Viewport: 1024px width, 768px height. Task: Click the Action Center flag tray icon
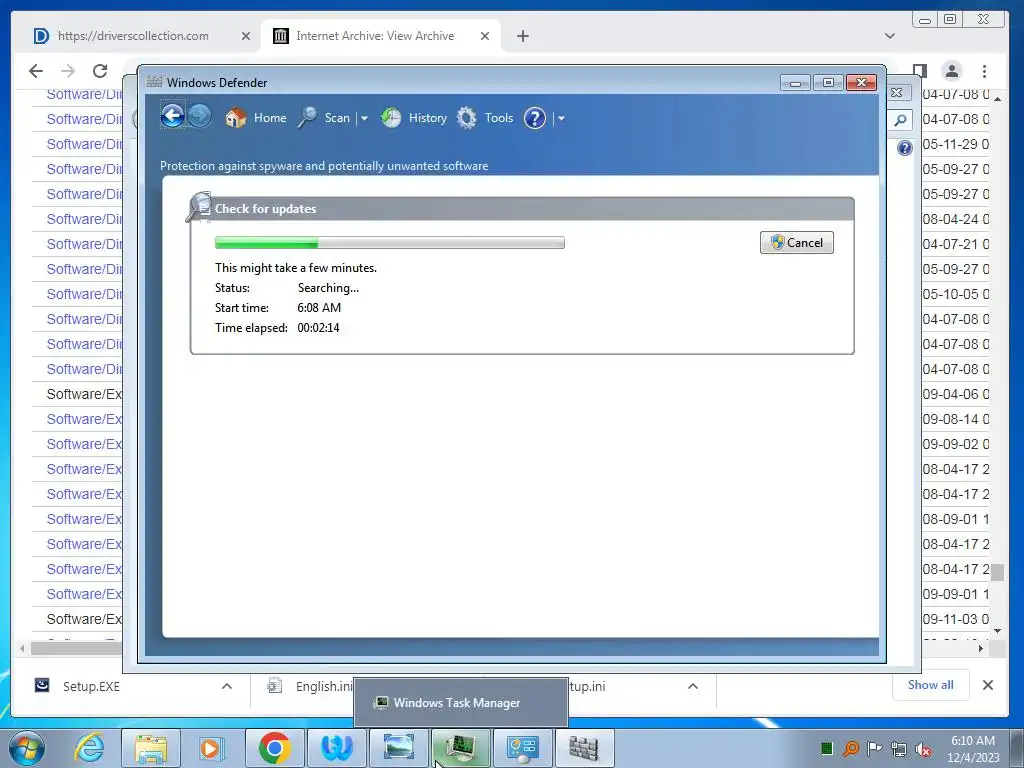(874, 748)
